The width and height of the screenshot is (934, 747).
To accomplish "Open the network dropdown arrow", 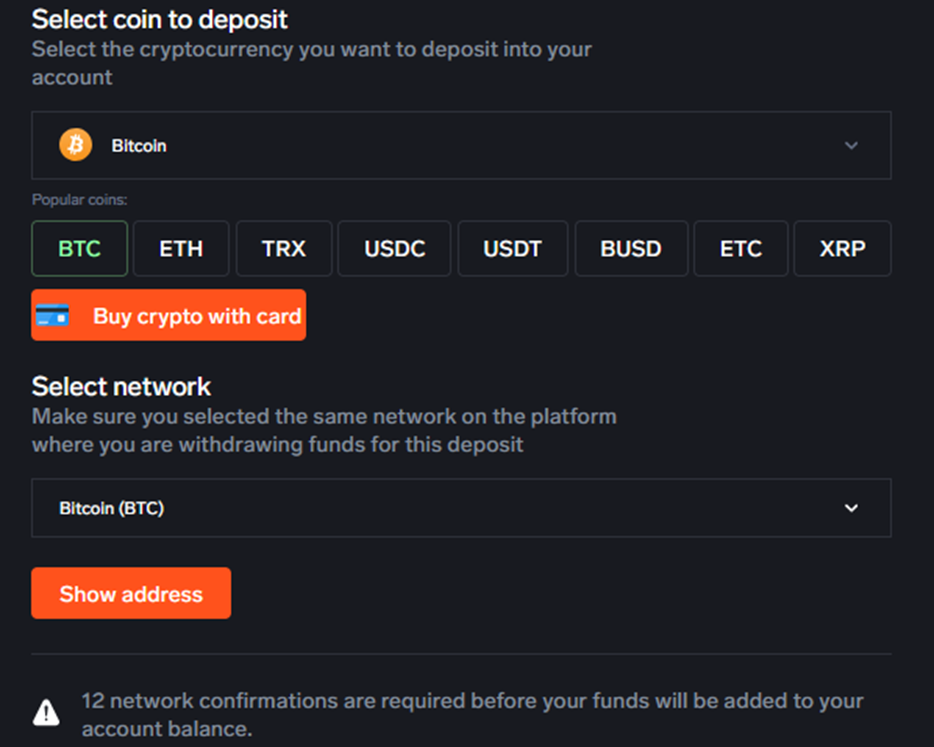I will 851,508.
